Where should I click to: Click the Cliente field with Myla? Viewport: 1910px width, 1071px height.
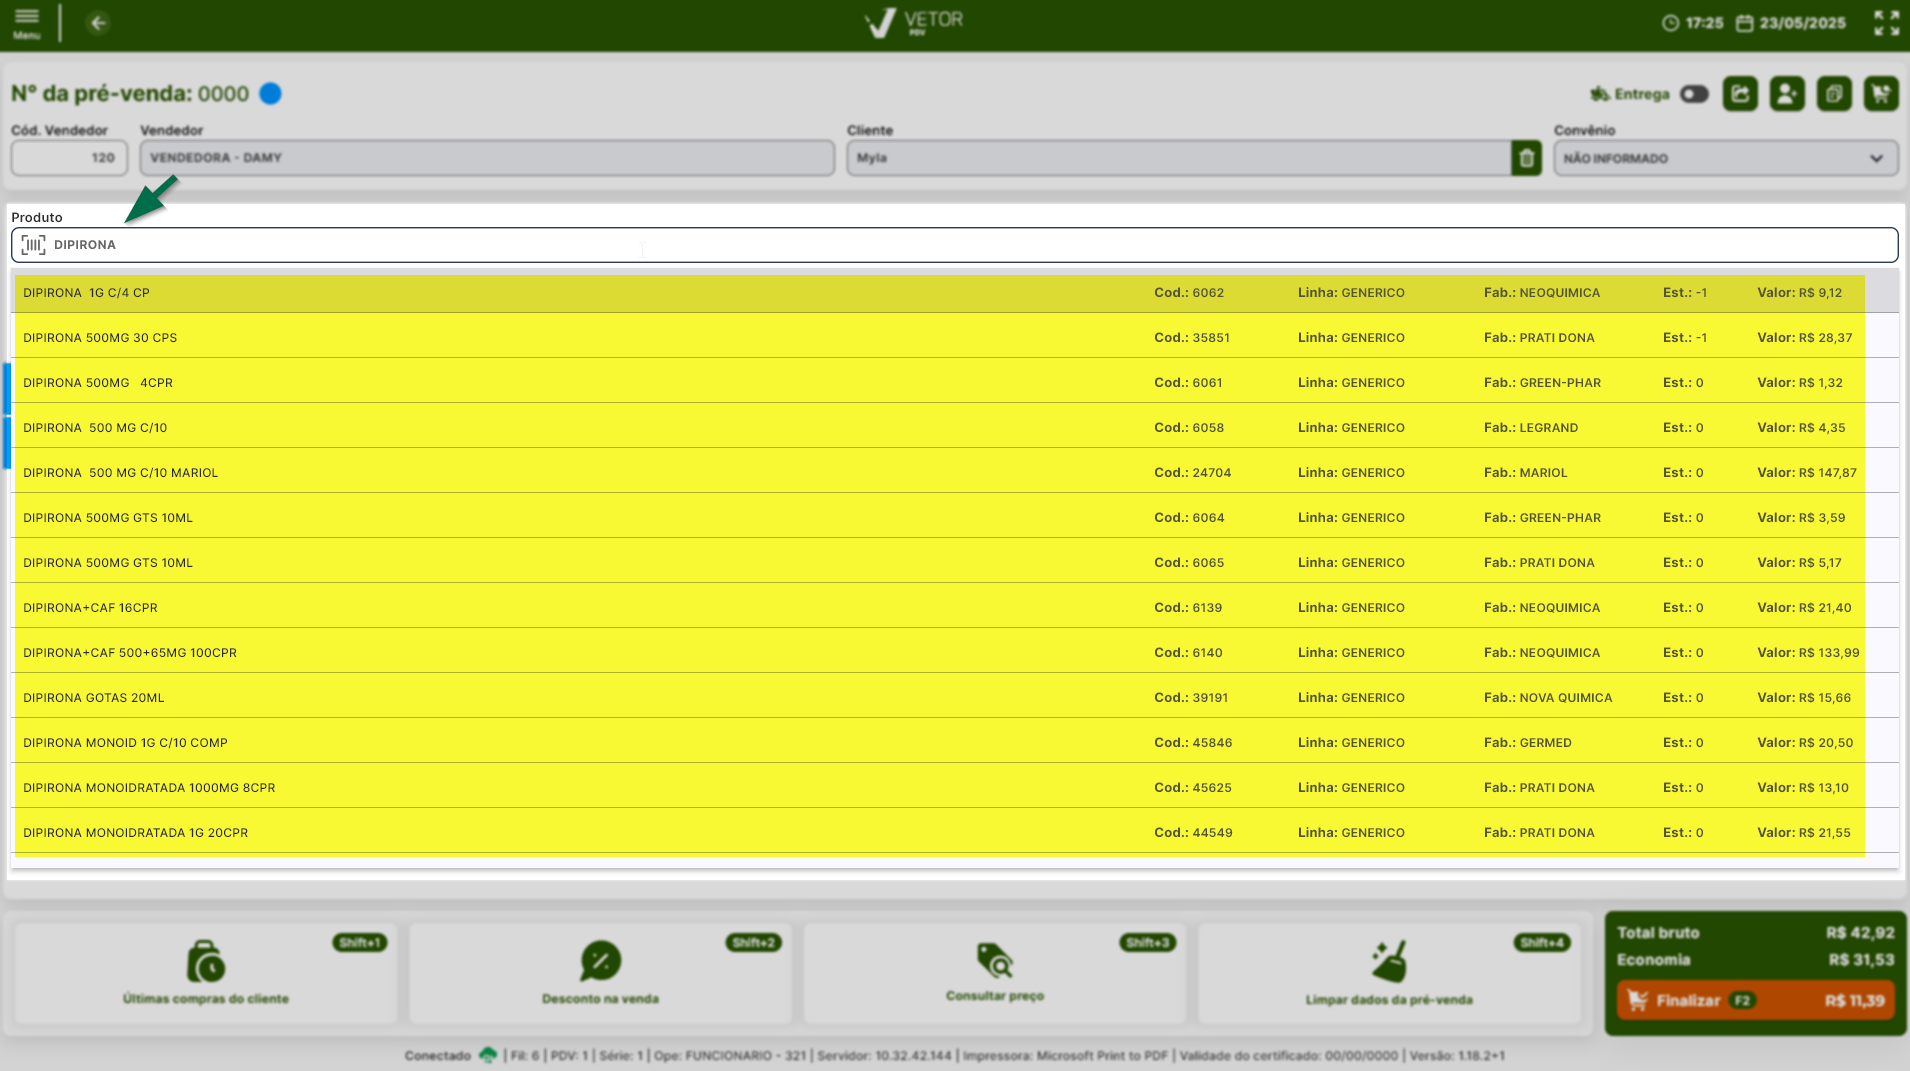(x=1179, y=158)
